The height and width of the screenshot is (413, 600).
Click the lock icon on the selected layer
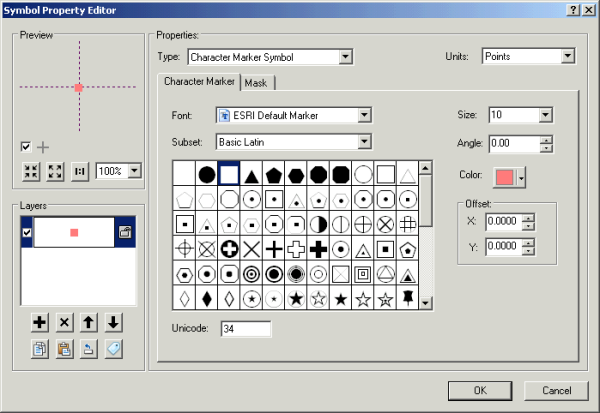125,232
